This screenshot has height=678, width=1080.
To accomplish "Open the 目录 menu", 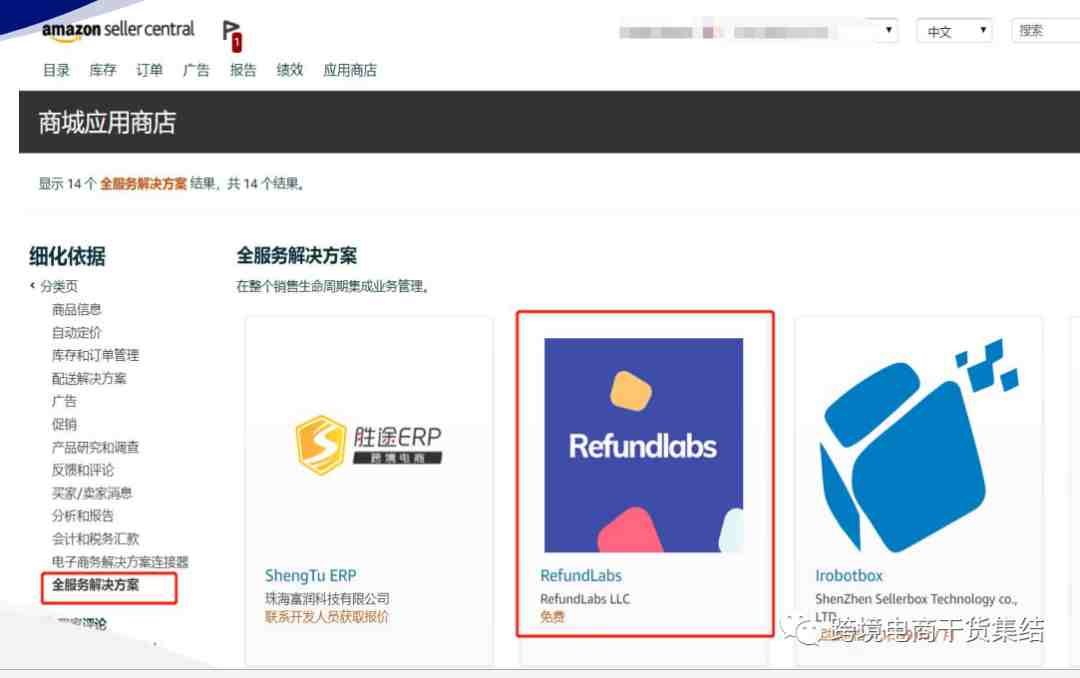I will (x=56, y=70).
